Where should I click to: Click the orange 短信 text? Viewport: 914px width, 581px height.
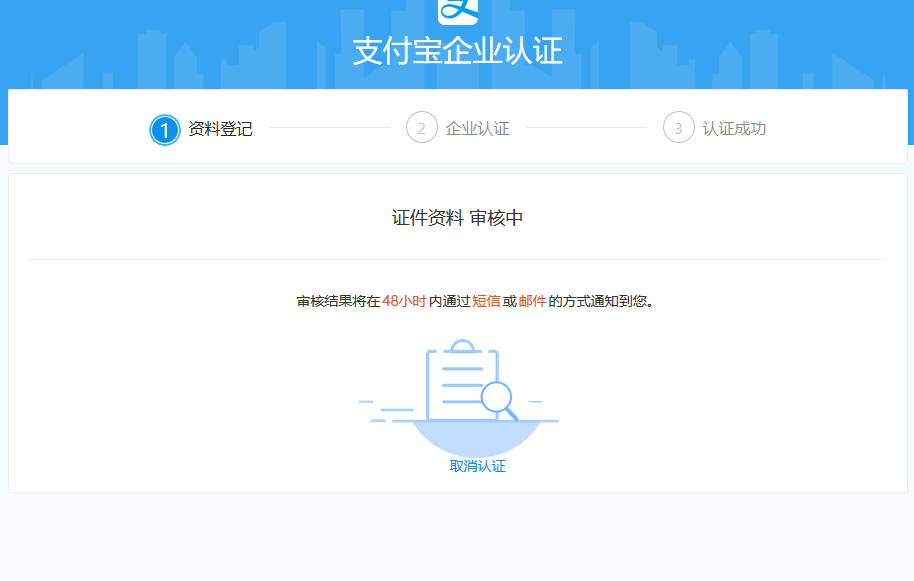click(486, 301)
